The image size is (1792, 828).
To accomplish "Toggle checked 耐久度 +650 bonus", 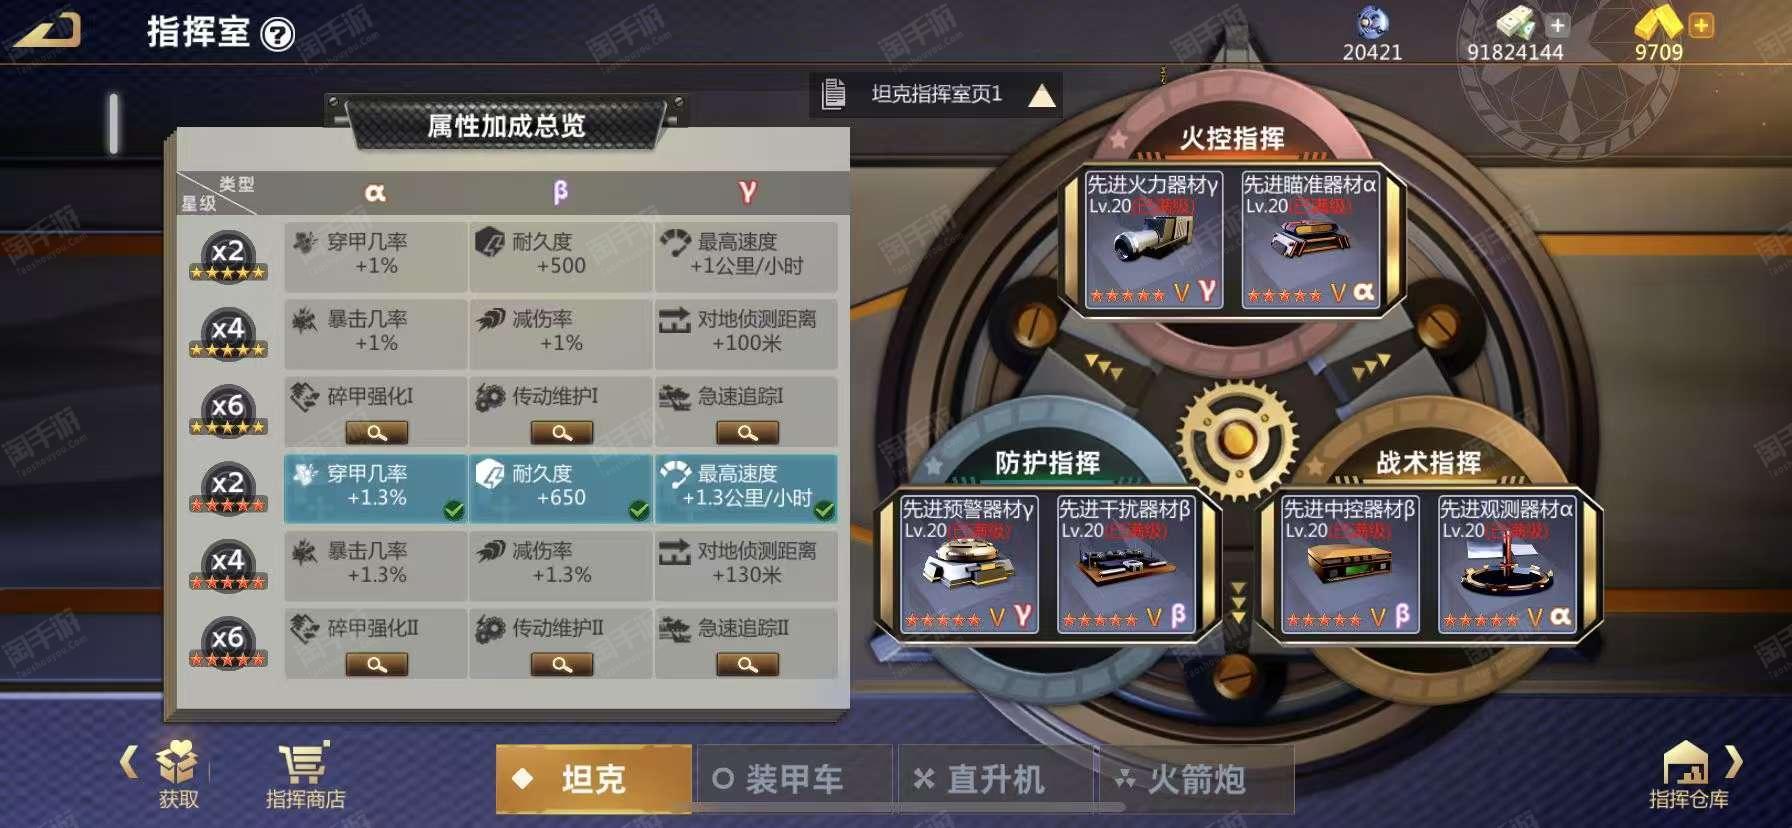I will point(561,488).
